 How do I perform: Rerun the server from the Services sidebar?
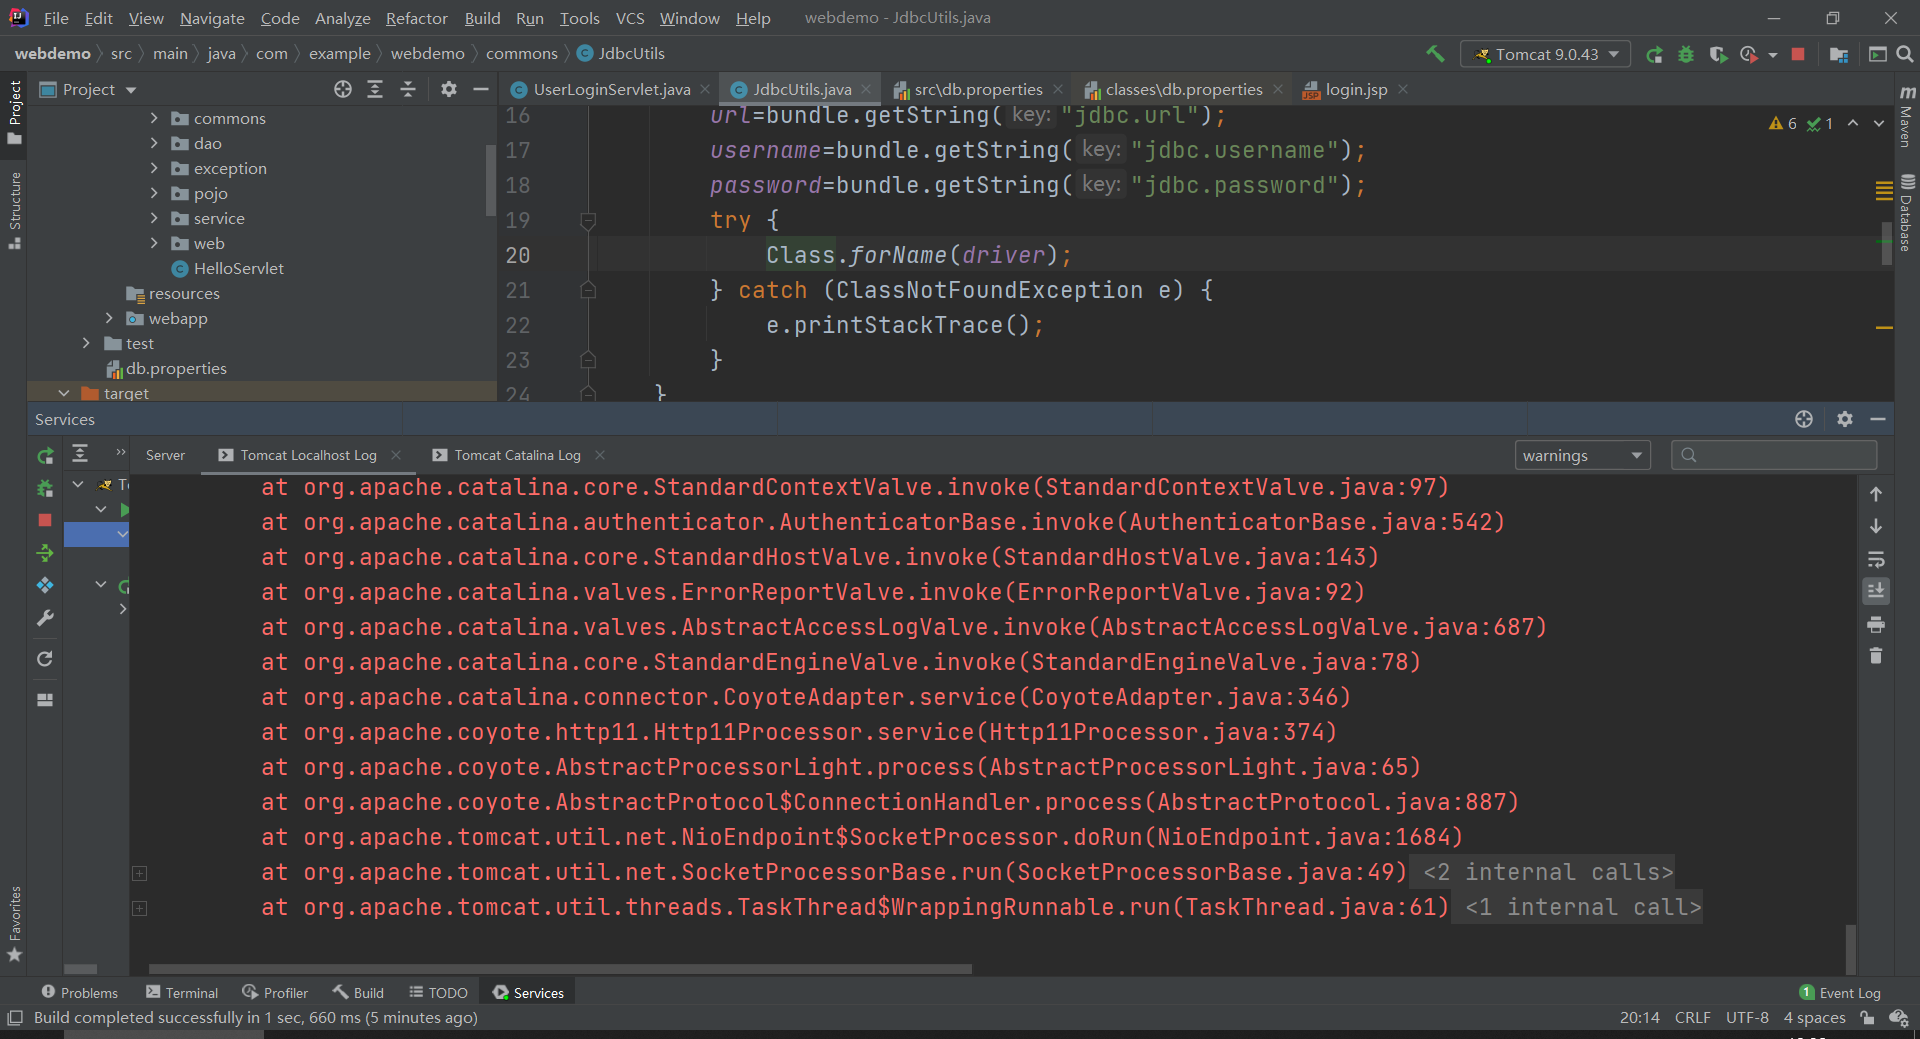coord(45,456)
